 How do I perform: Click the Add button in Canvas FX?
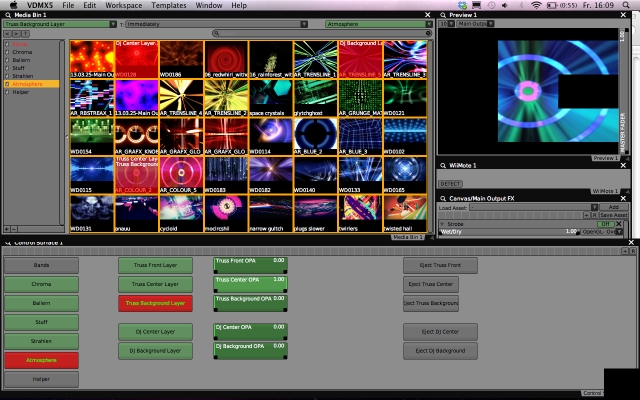pos(613,207)
